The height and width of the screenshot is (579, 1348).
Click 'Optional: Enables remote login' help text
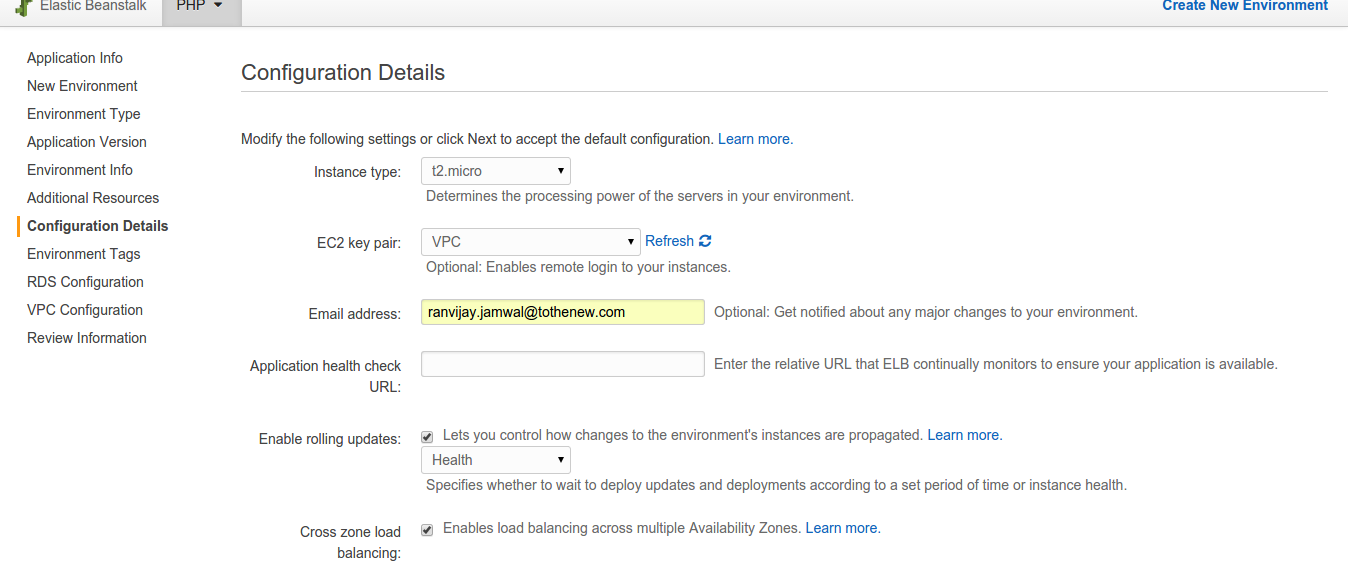click(578, 267)
